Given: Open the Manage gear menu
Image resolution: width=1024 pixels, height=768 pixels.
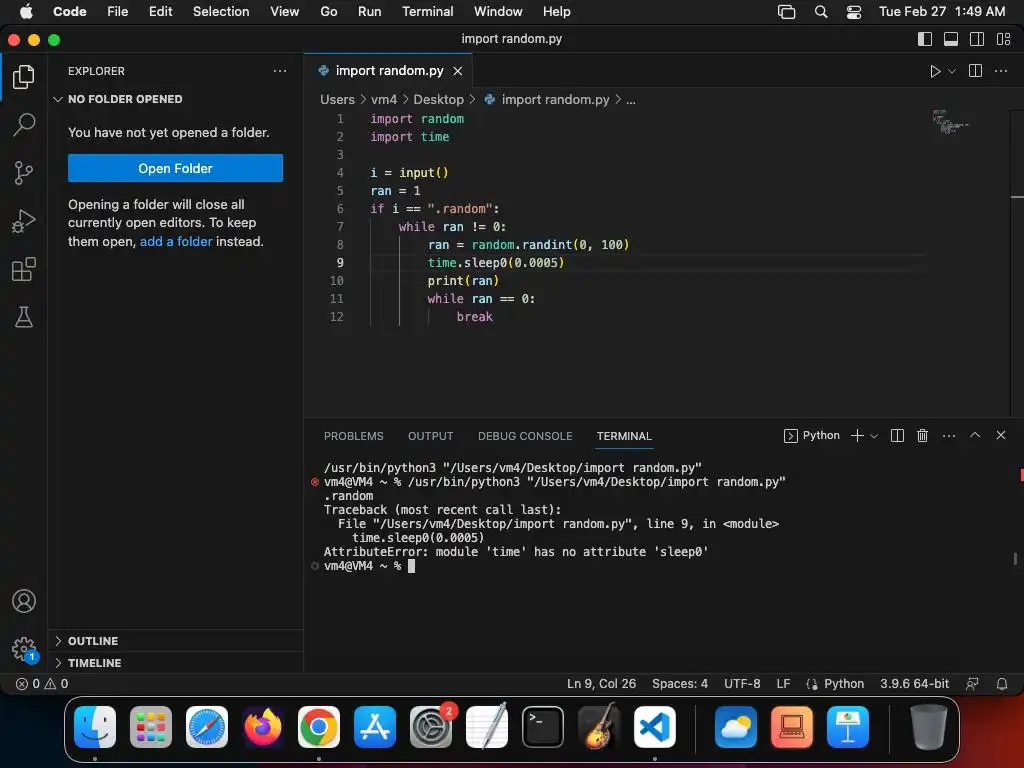Looking at the screenshot, I should (x=24, y=649).
